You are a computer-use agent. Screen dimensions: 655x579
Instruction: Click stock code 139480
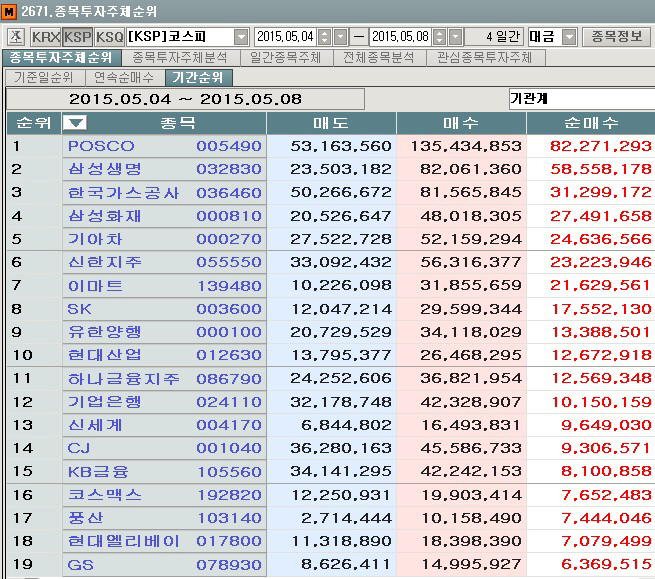click(229, 286)
